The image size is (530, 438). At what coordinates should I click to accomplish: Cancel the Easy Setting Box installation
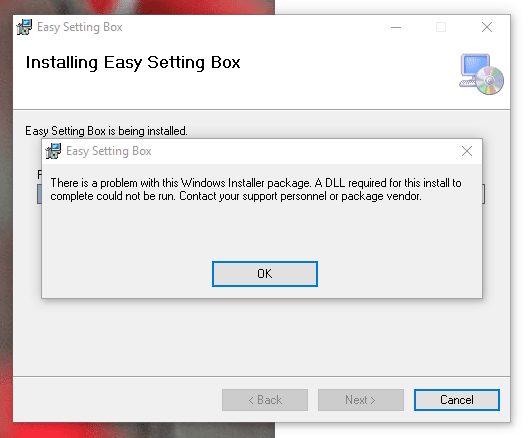pos(457,400)
